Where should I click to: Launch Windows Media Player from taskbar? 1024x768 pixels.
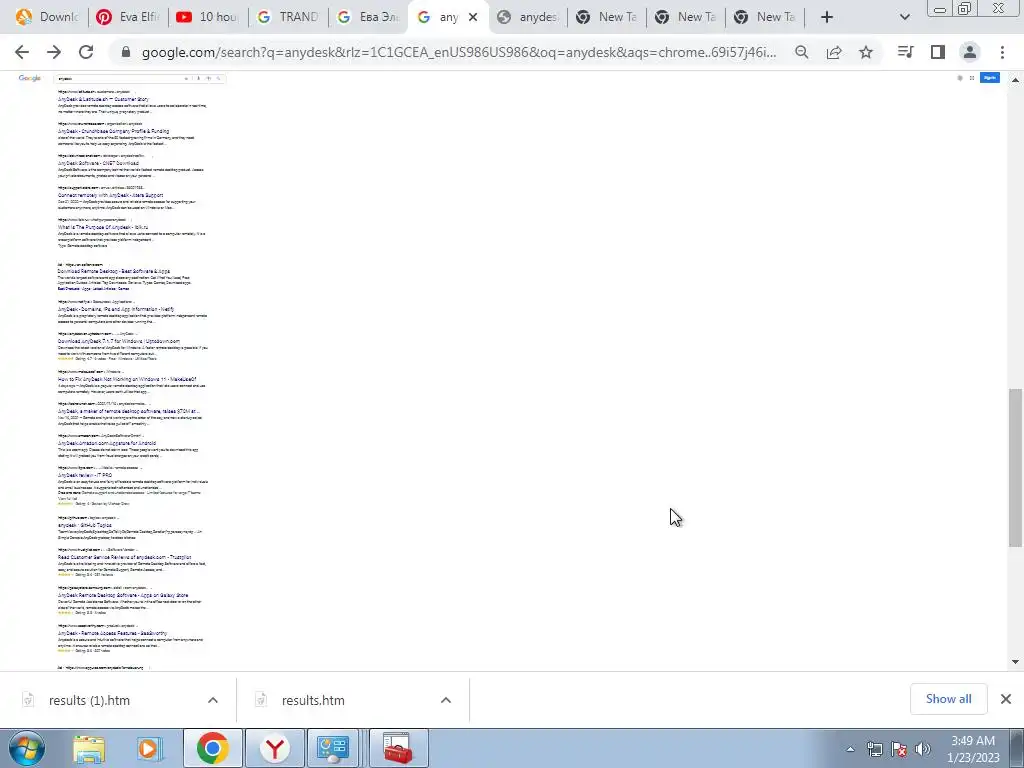(x=150, y=749)
